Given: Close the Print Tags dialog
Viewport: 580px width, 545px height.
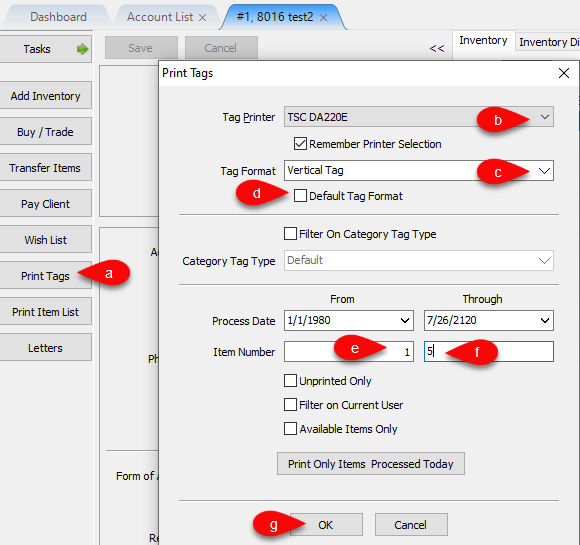Looking at the screenshot, I should pos(564,73).
